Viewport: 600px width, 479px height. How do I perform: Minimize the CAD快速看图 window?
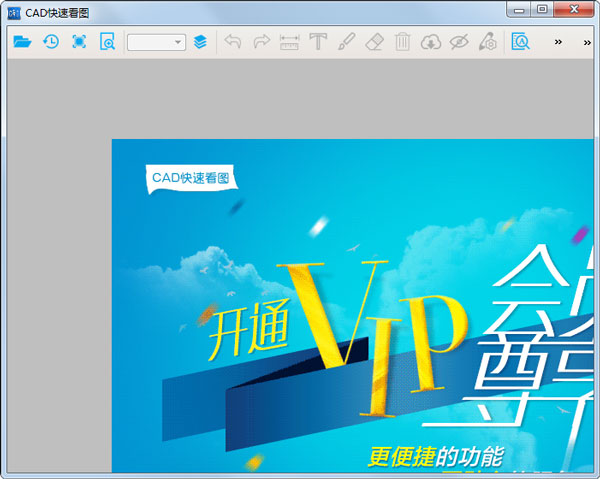coord(518,10)
